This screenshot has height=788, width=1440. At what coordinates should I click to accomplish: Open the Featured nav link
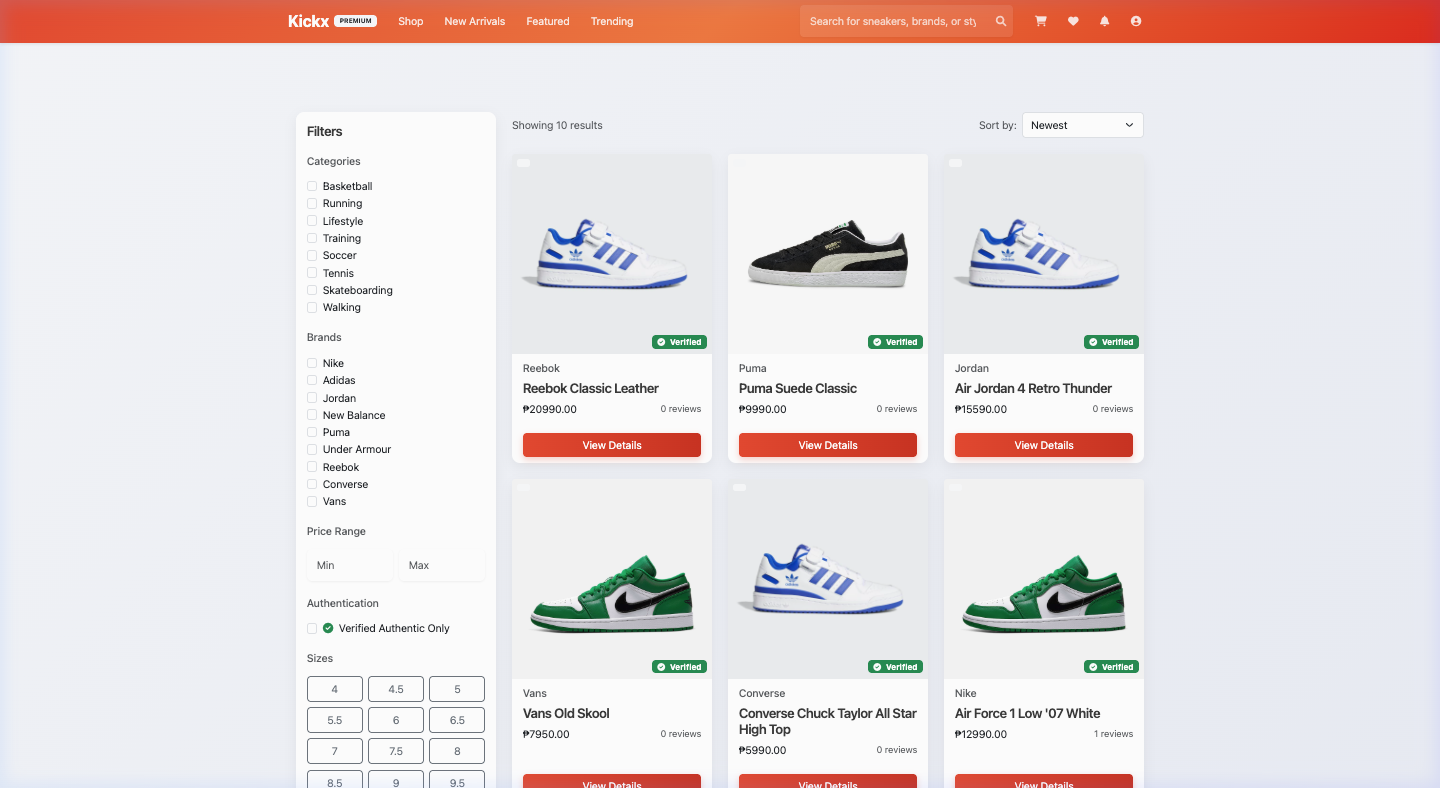pyautogui.click(x=548, y=21)
